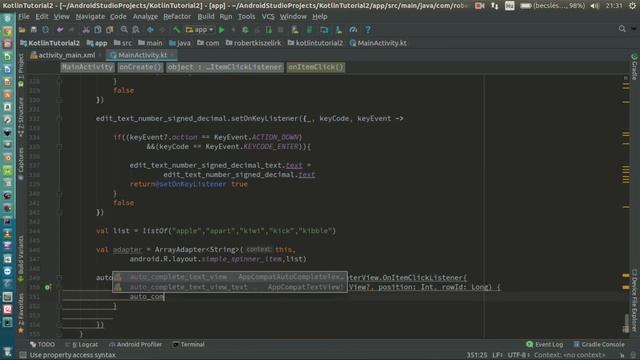640x360 pixels.
Task: Select auto_complete_text_view_text completion suggestion
Action: (x=230, y=287)
